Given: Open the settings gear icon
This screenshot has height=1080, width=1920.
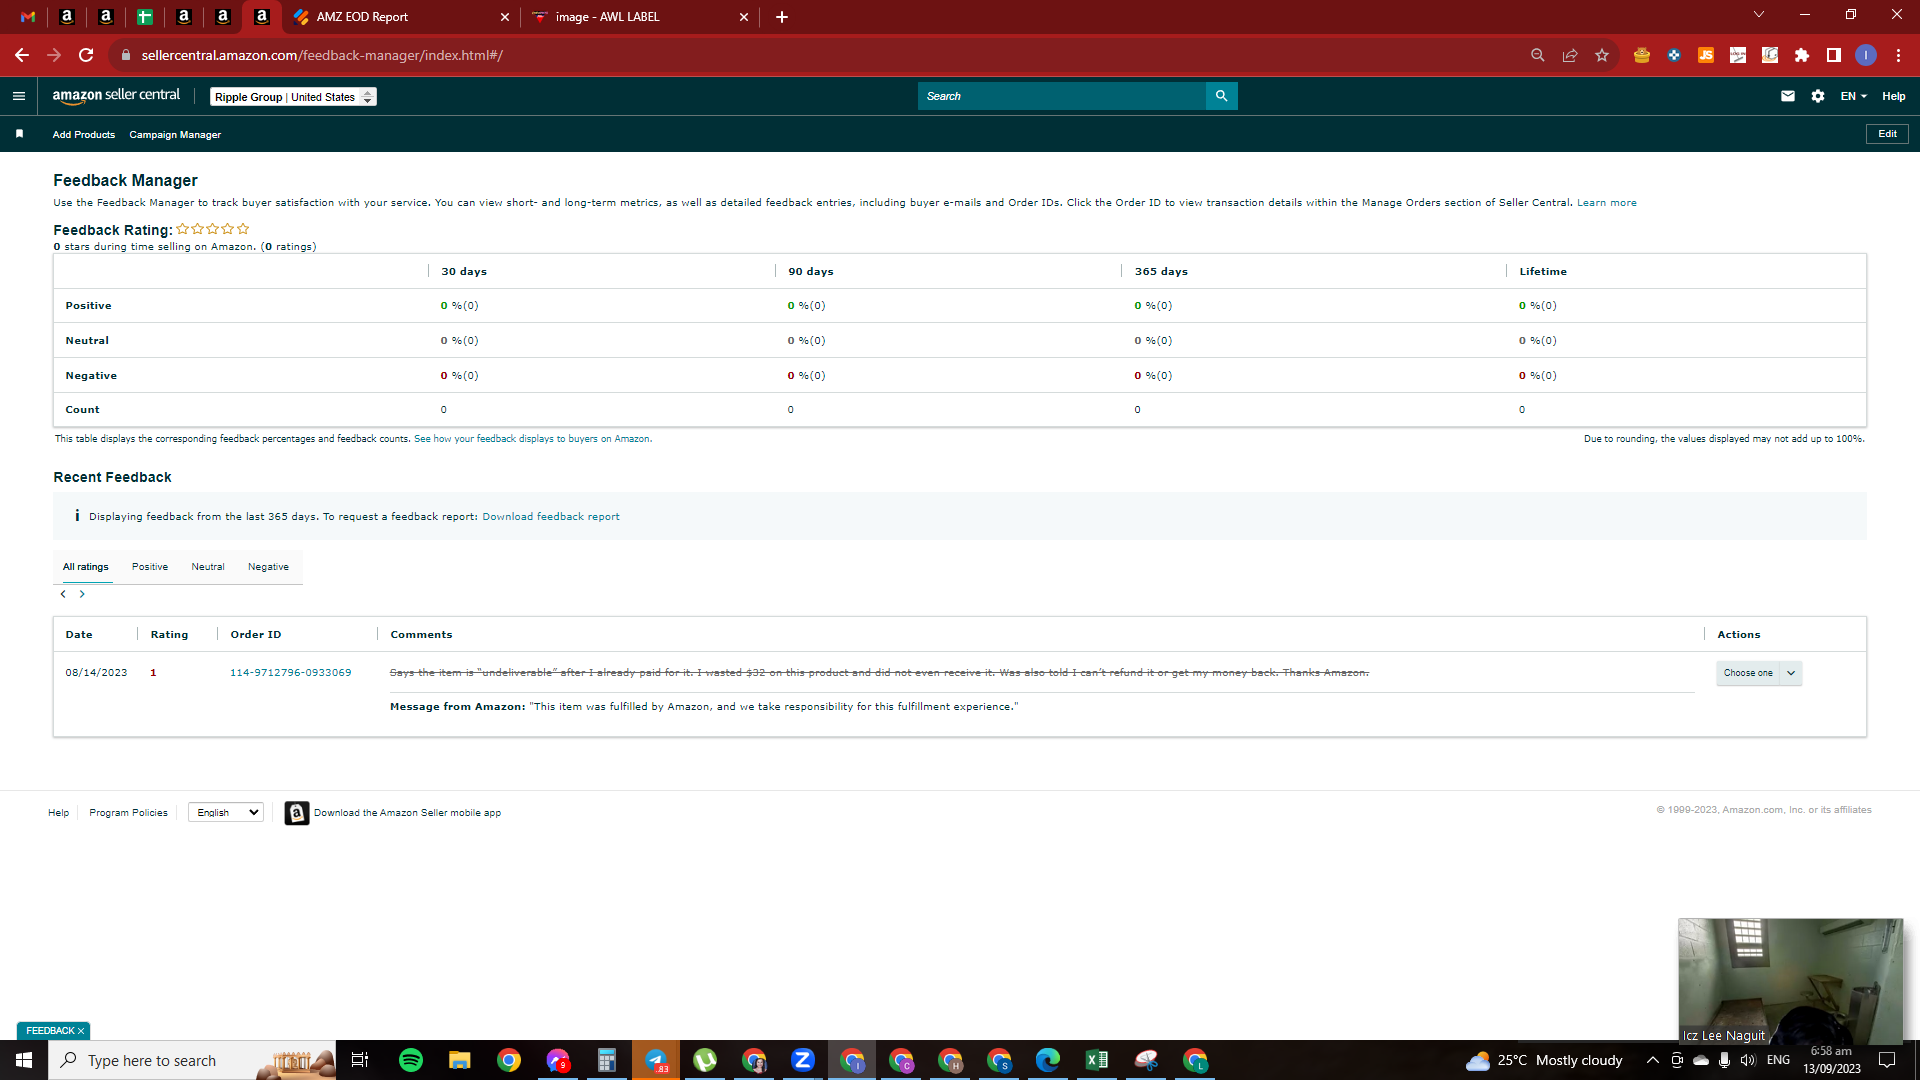Looking at the screenshot, I should pyautogui.click(x=1818, y=96).
